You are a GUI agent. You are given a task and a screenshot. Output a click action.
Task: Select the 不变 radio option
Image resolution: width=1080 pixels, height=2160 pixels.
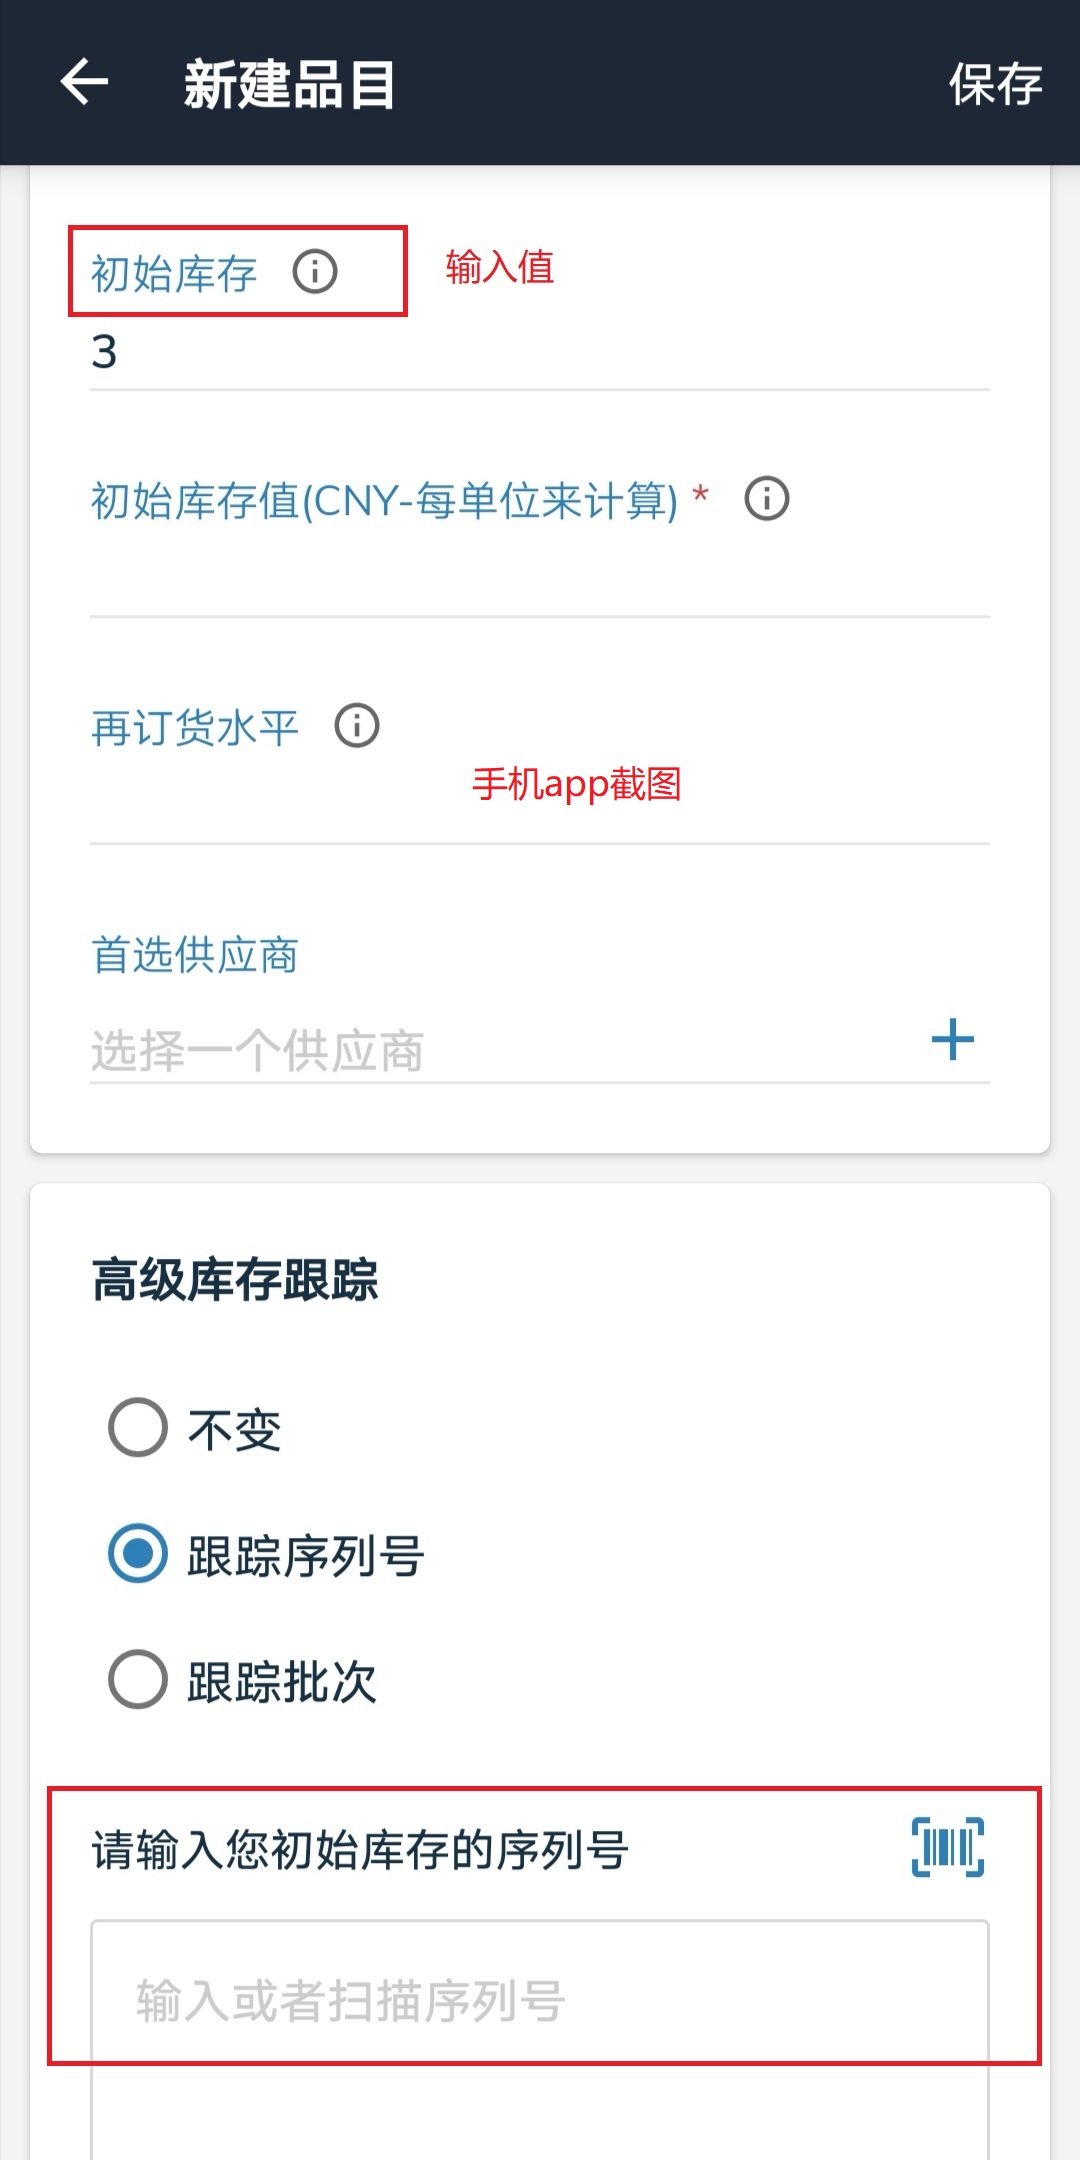click(138, 1427)
